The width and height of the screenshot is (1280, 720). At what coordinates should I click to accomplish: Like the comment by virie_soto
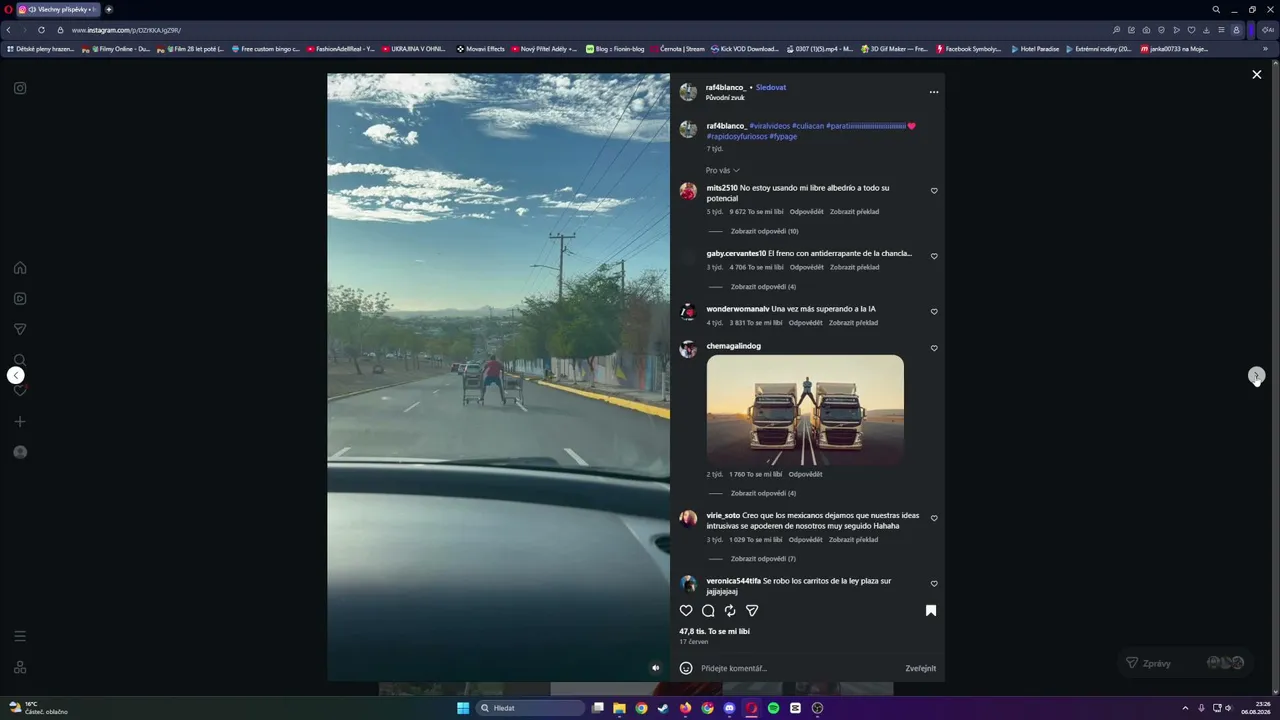coord(934,518)
